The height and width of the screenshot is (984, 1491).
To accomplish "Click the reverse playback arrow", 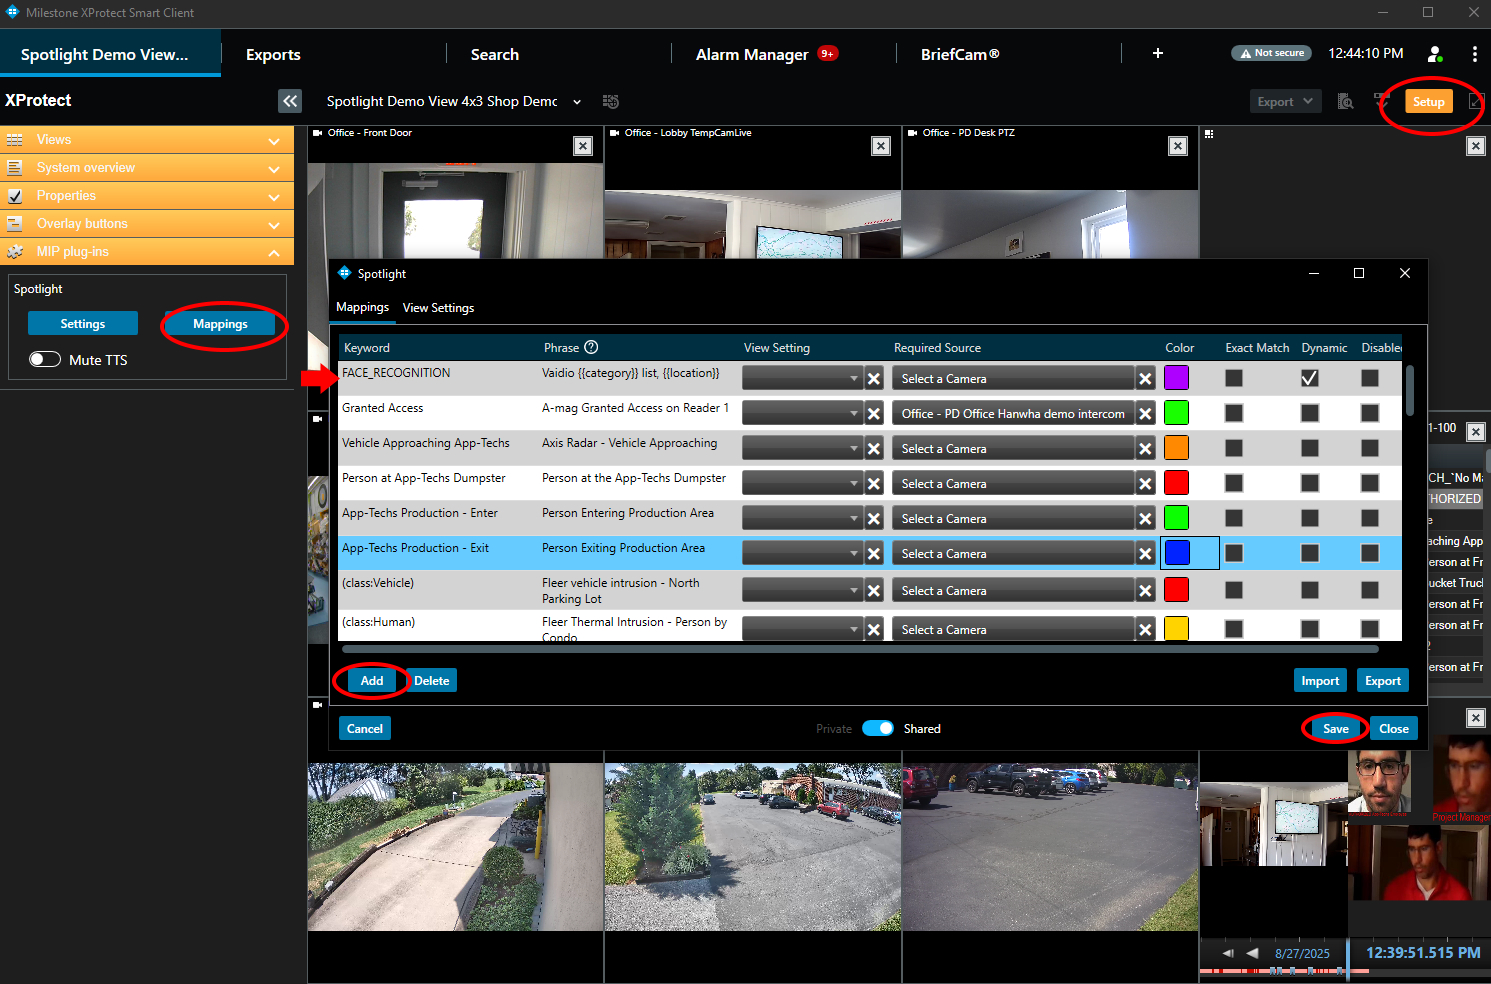I will point(1252,953).
